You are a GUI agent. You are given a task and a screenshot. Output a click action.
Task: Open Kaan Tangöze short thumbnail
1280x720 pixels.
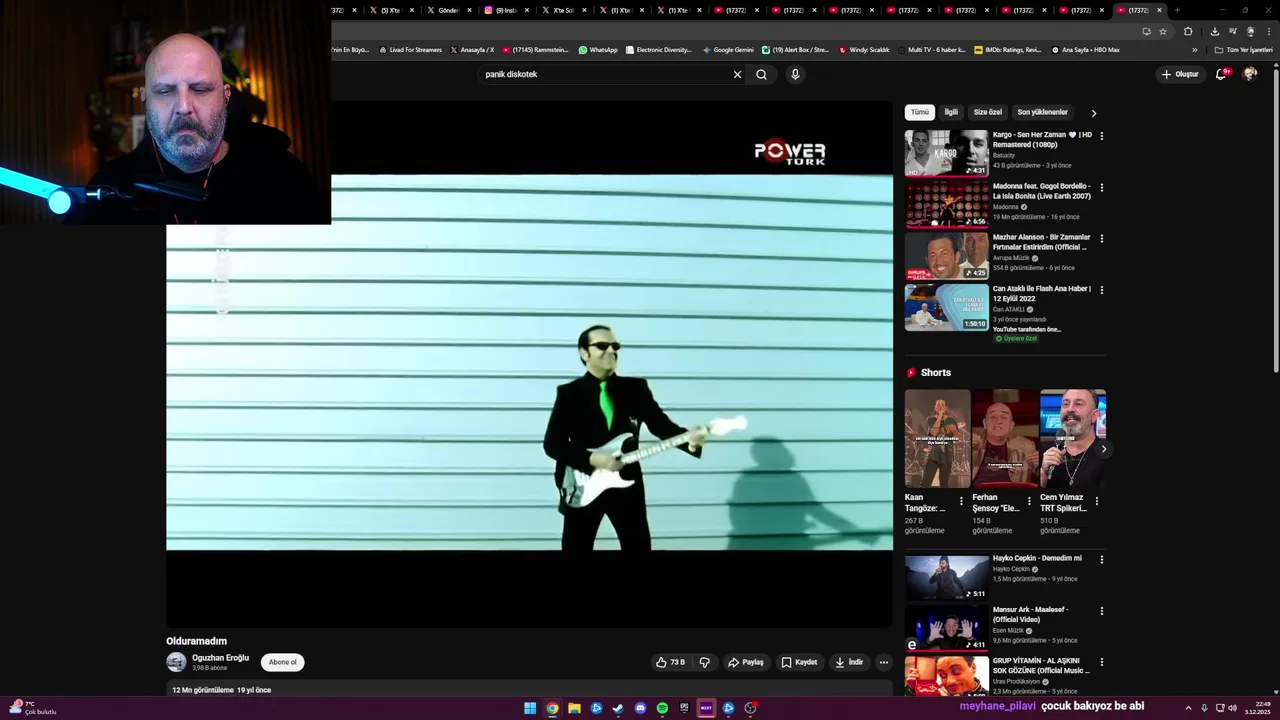coord(937,438)
